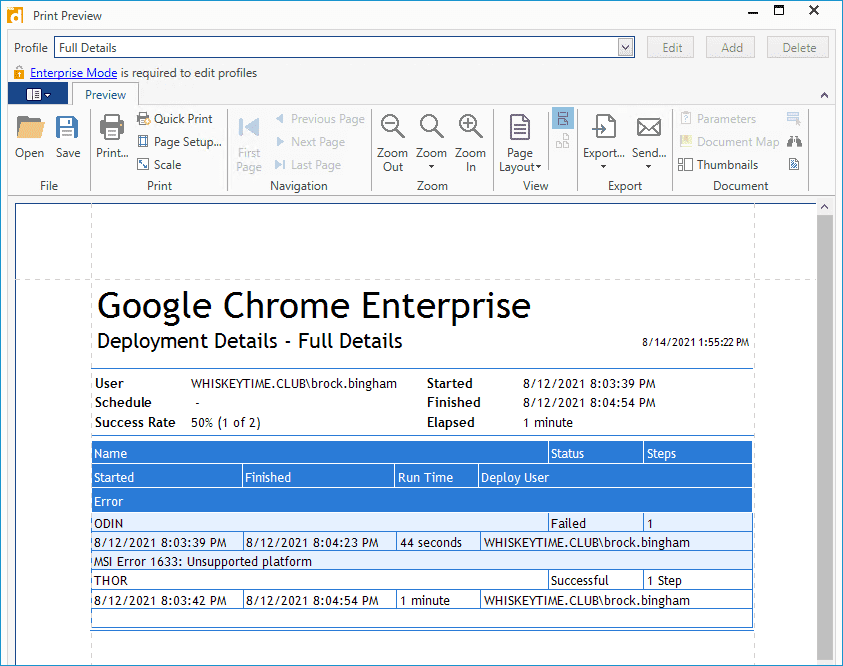This screenshot has height=666, width=843.
Task: Open the Zoom level dropdown
Action: [431, 143]
